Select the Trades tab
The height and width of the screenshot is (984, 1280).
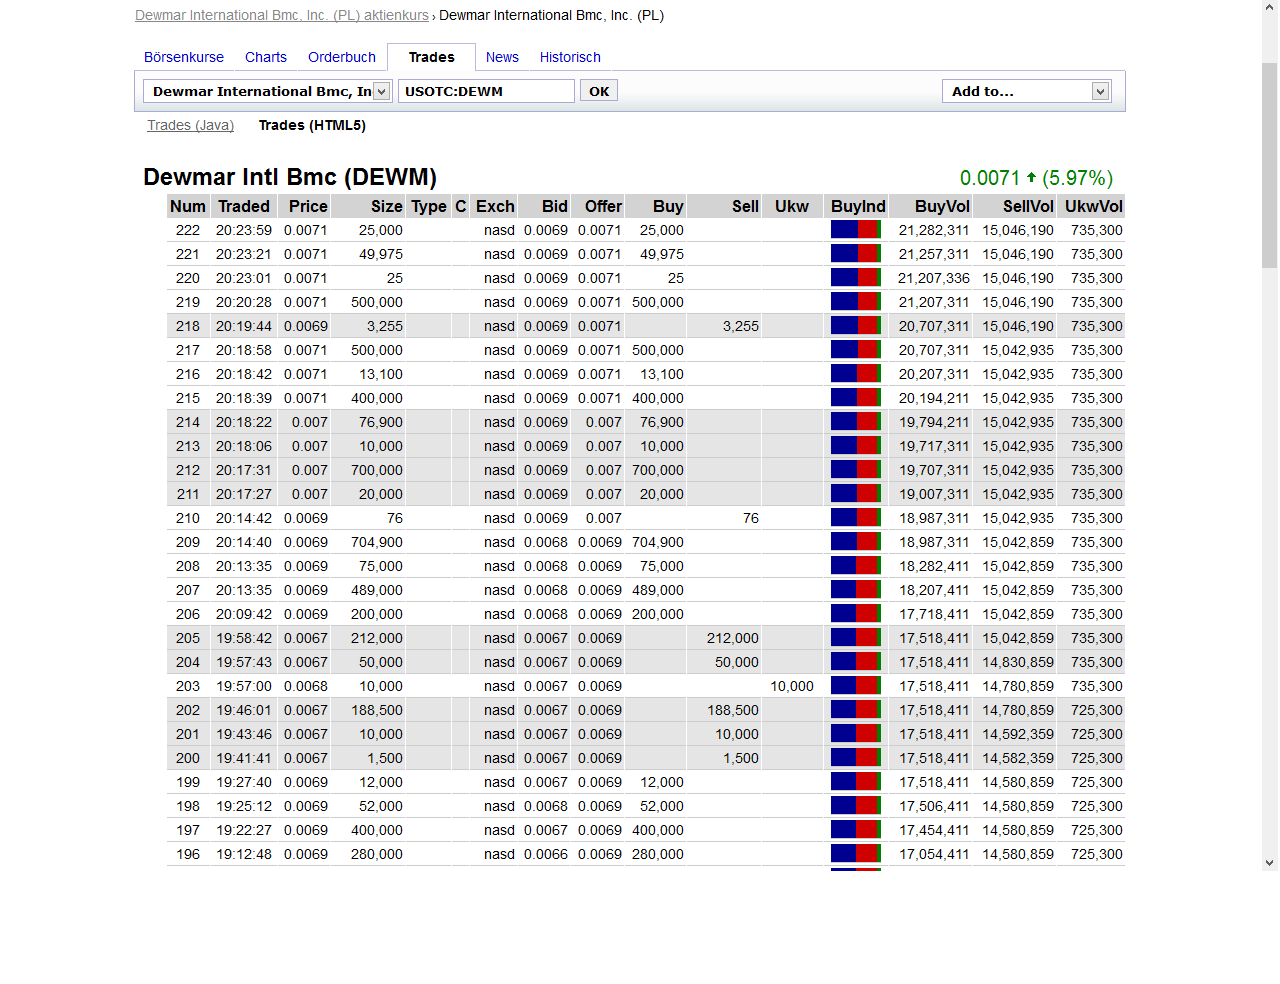point(432,57)
